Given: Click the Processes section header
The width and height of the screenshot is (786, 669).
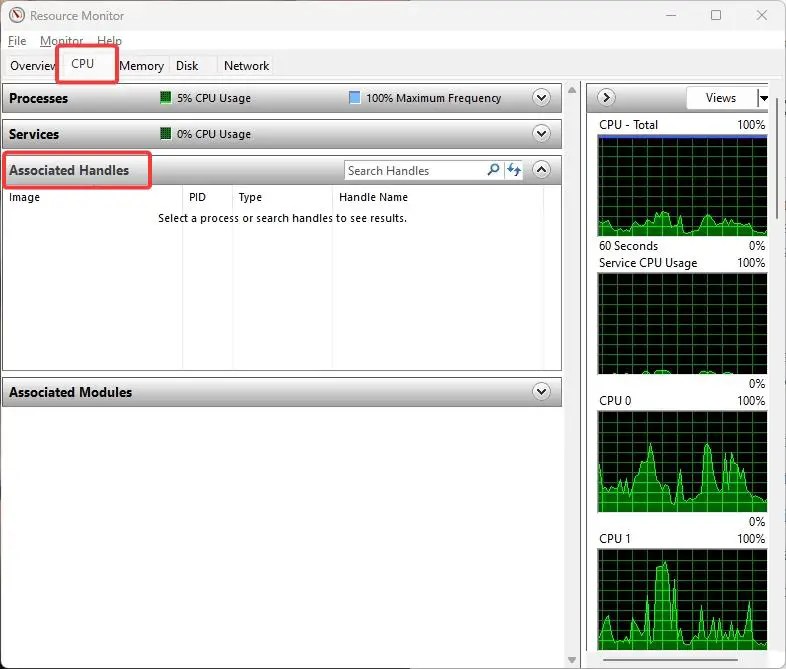Looking at the screenshot, I should (x=282, y=98).
